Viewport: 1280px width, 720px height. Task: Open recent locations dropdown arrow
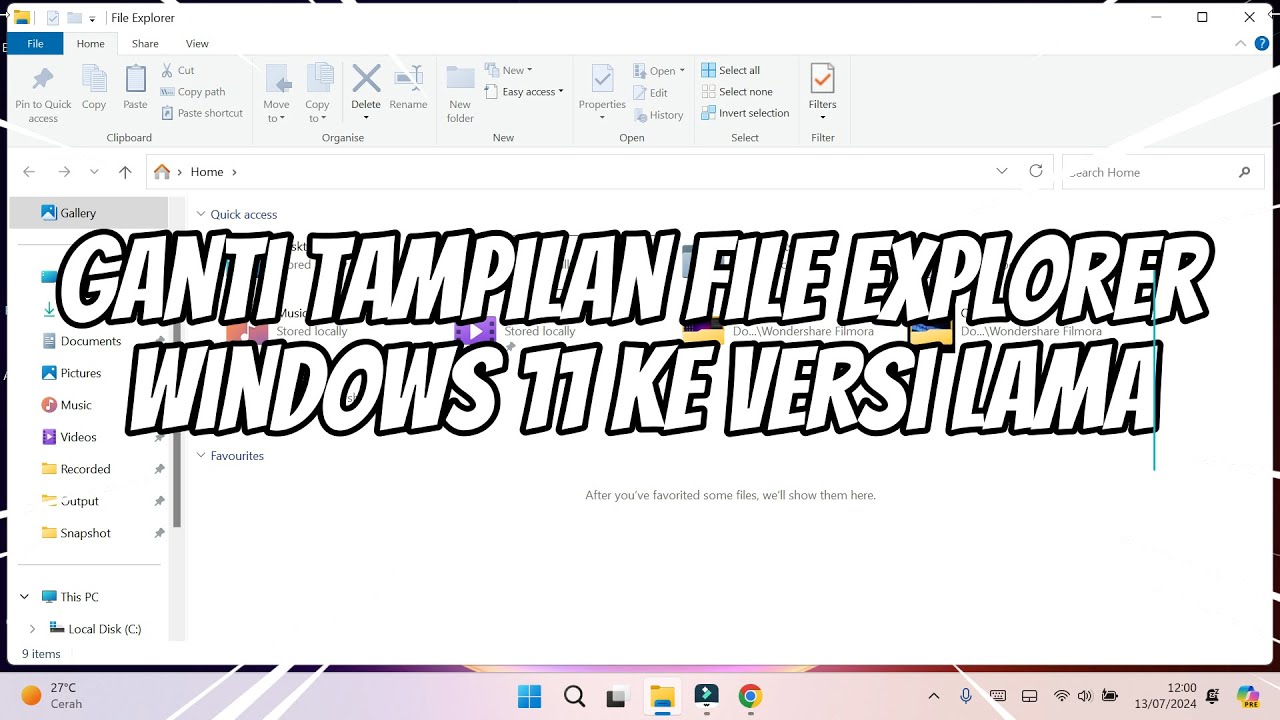click(x=94, y=172)
